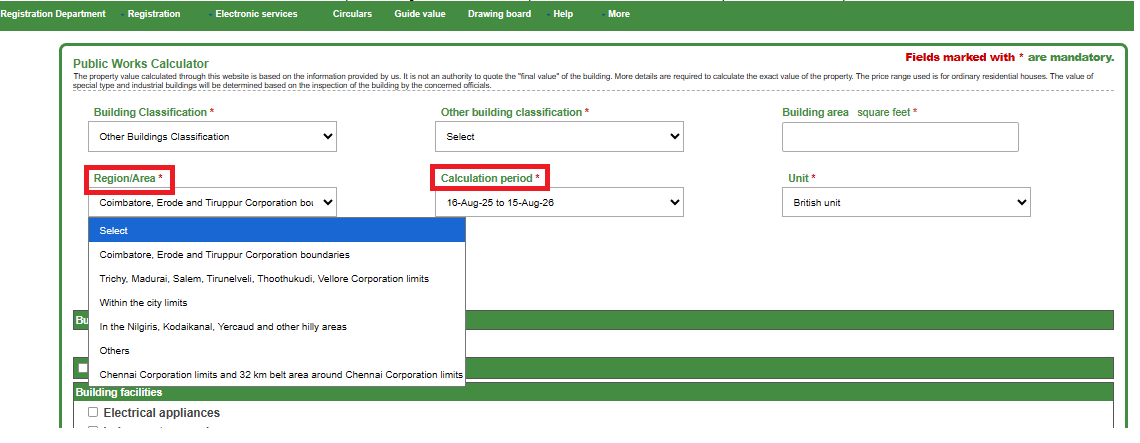Viewport: 1140px width, 443px height.
Task: Tick the checkbox left of the dropdown list
Action: 83,368
